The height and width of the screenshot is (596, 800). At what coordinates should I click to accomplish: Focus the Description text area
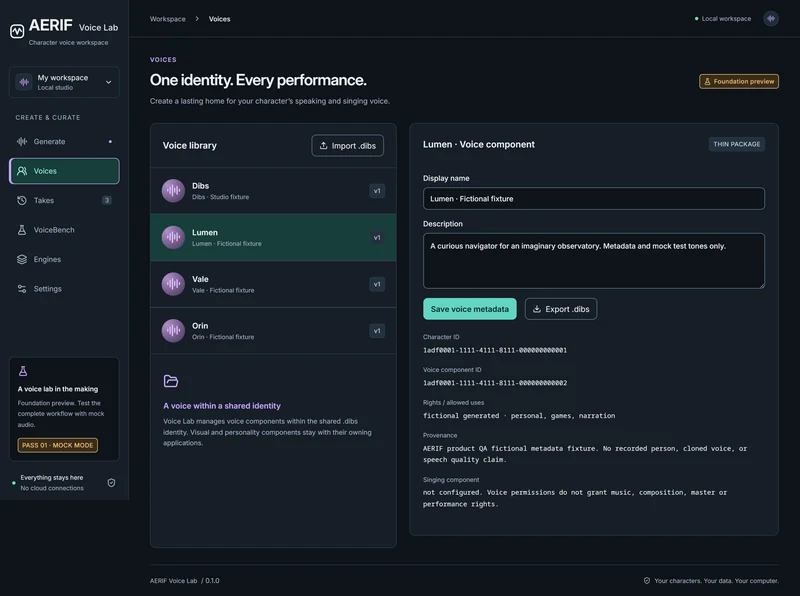click(x=593, y=261)
